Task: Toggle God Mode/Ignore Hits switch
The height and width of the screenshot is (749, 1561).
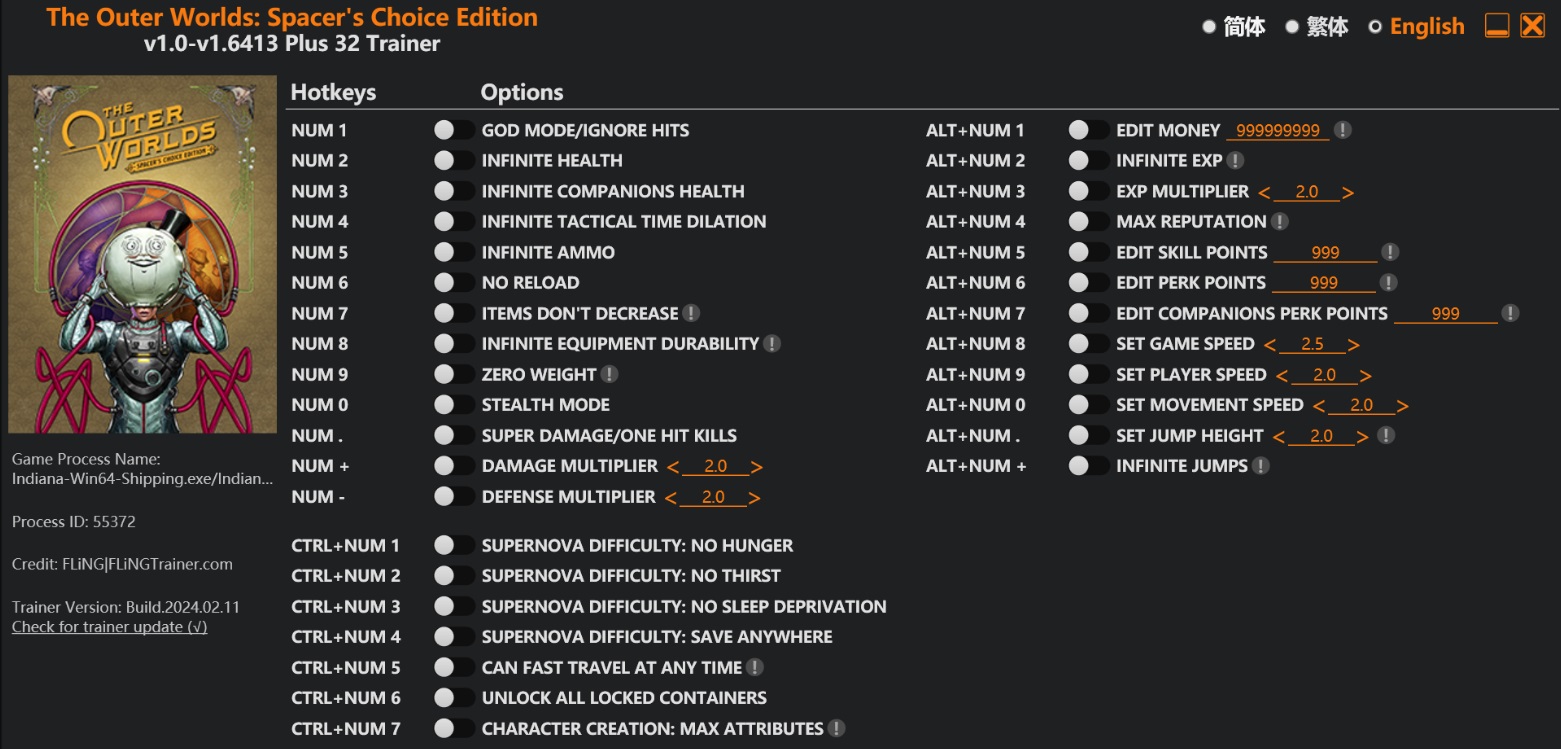Action: click(454, 130)
